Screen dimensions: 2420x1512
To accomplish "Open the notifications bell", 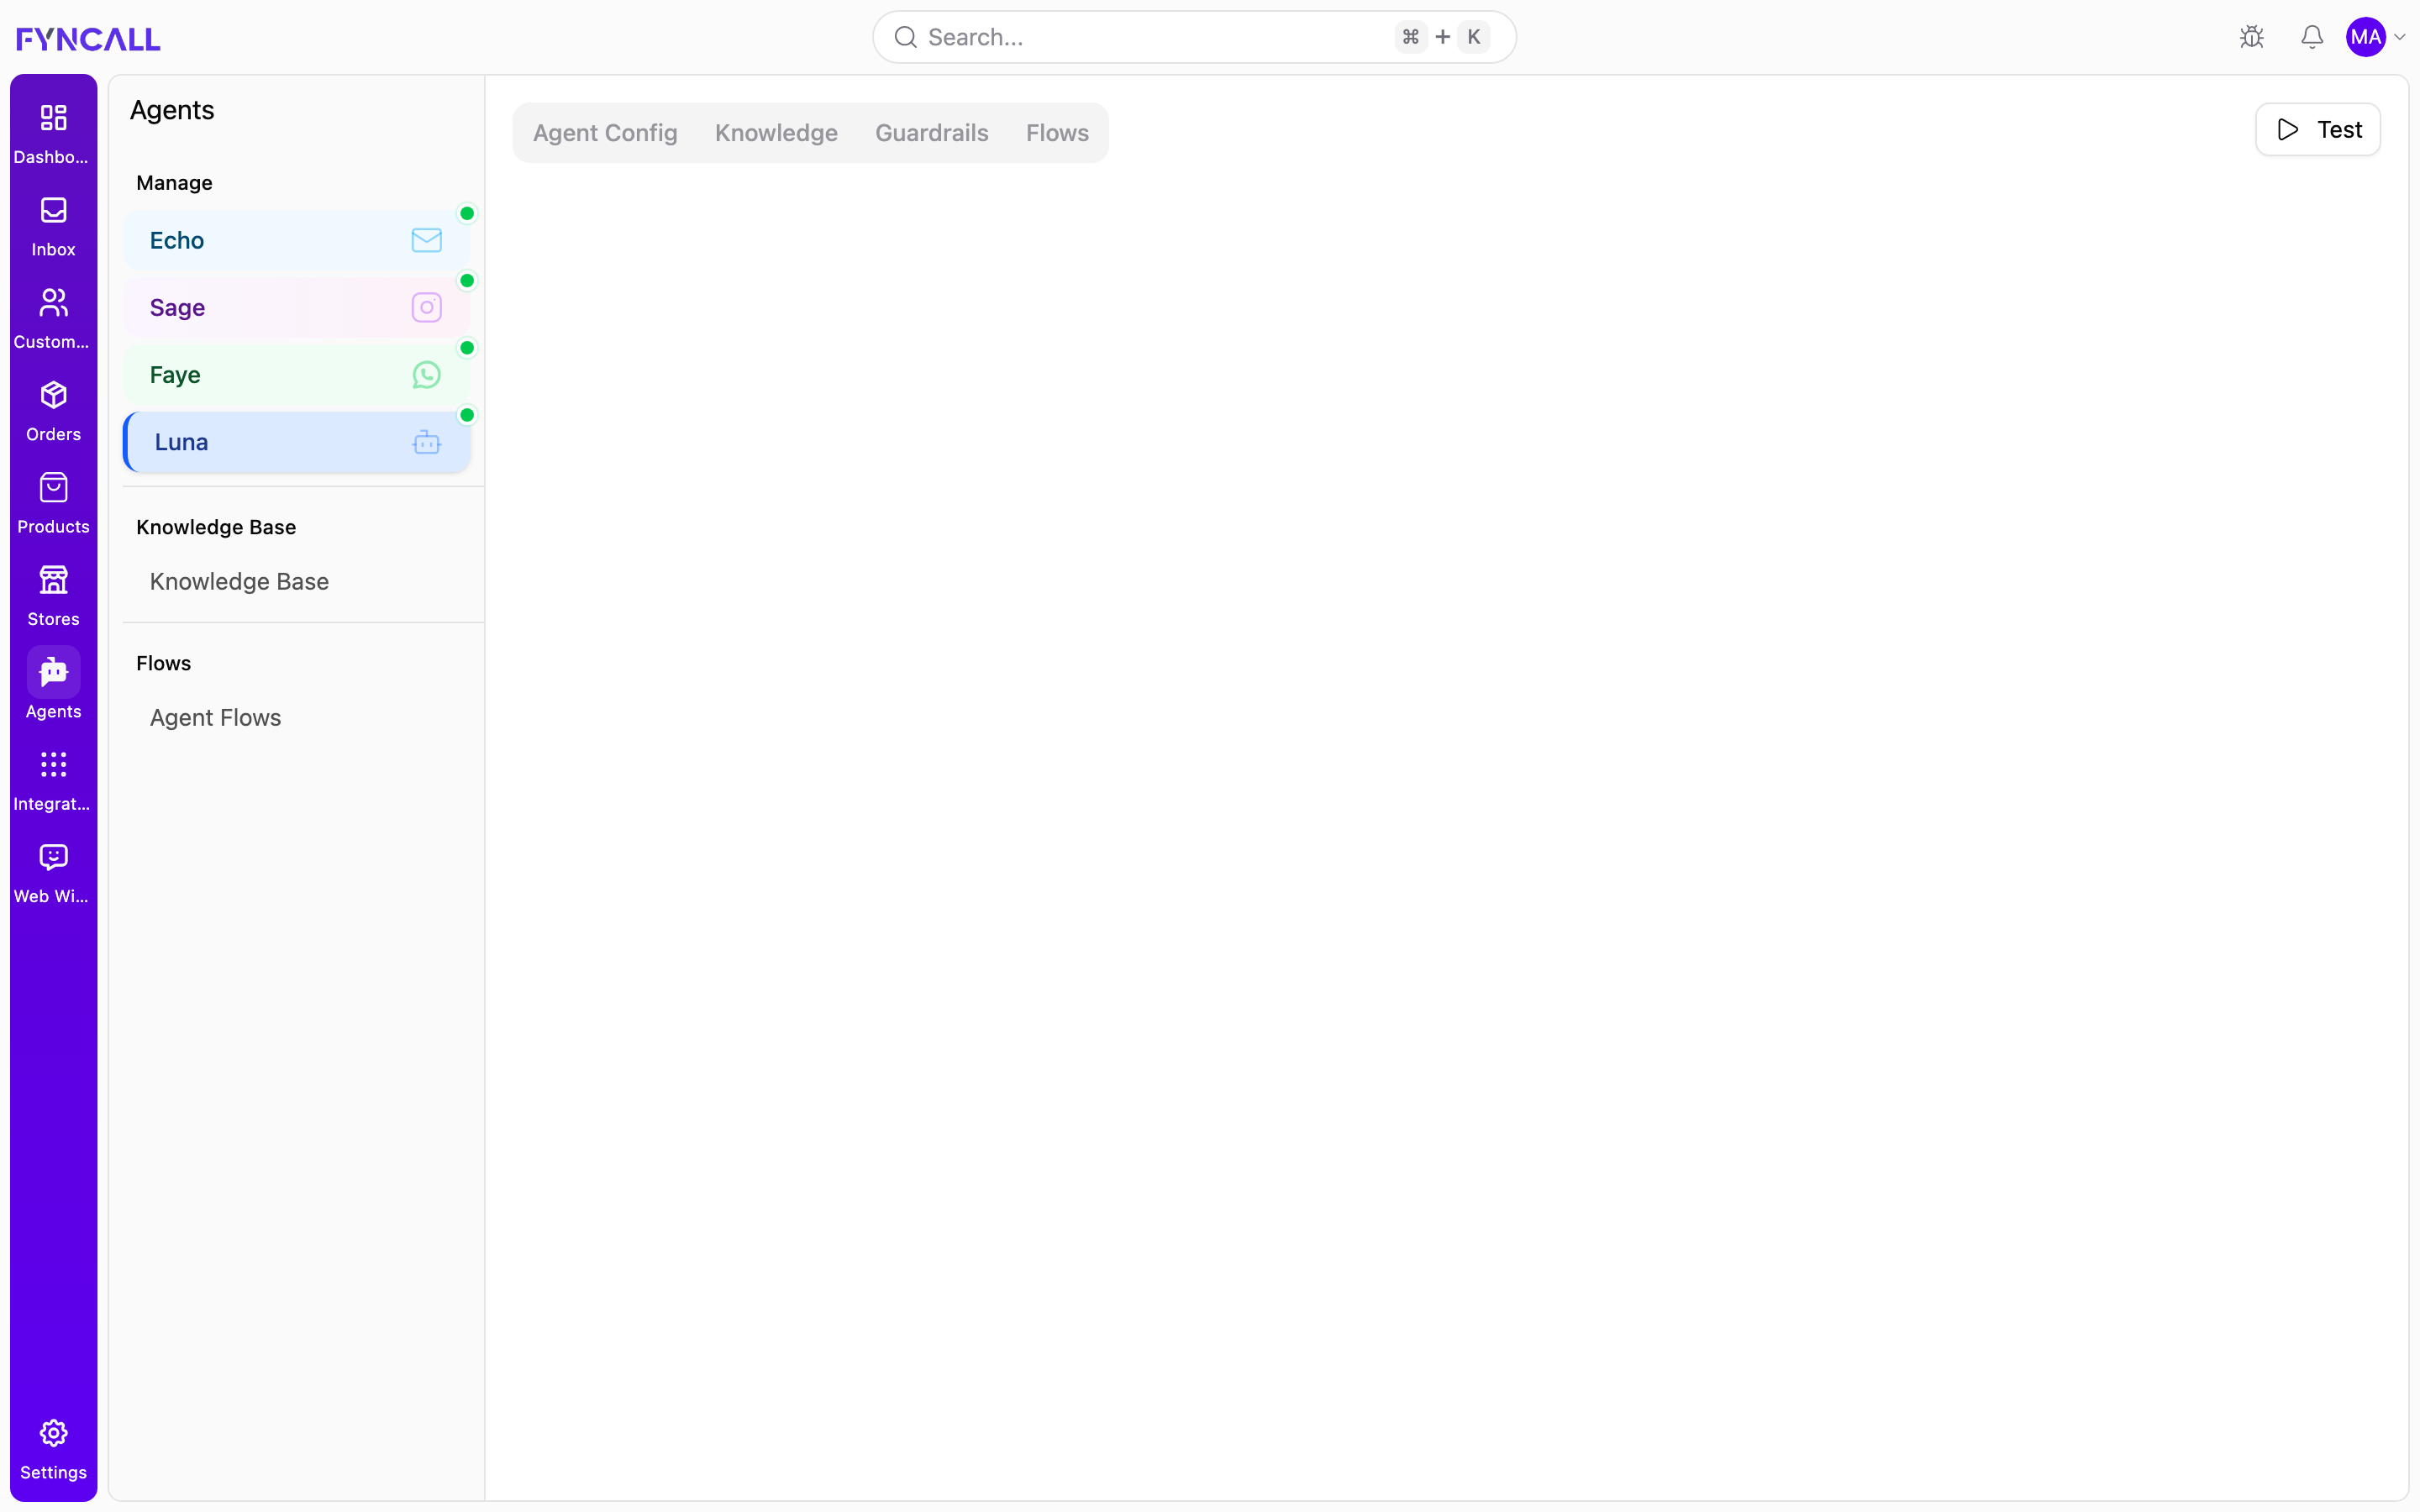I will (x=2312, y=37).
